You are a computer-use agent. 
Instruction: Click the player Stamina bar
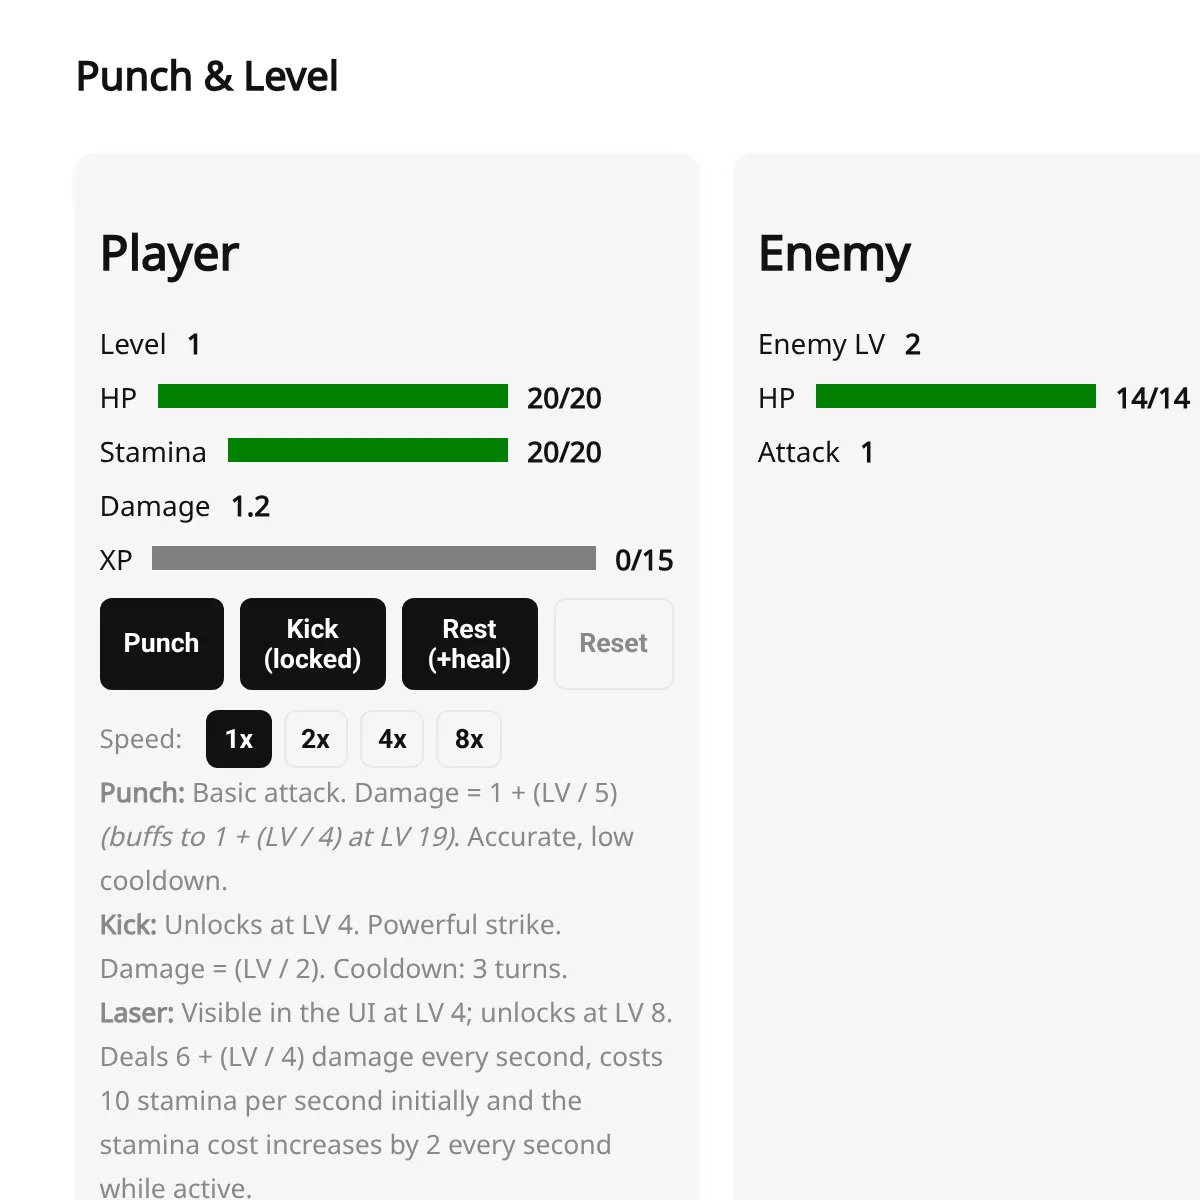click(368, 450)
